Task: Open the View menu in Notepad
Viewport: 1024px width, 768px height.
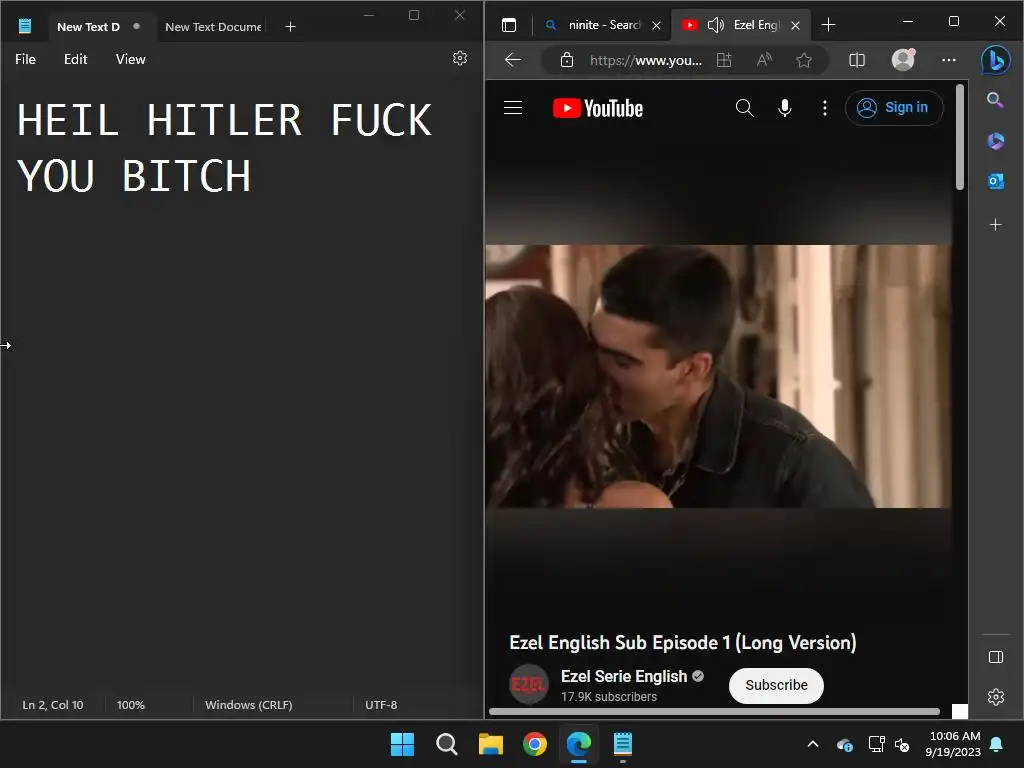Action: [131, 59]
